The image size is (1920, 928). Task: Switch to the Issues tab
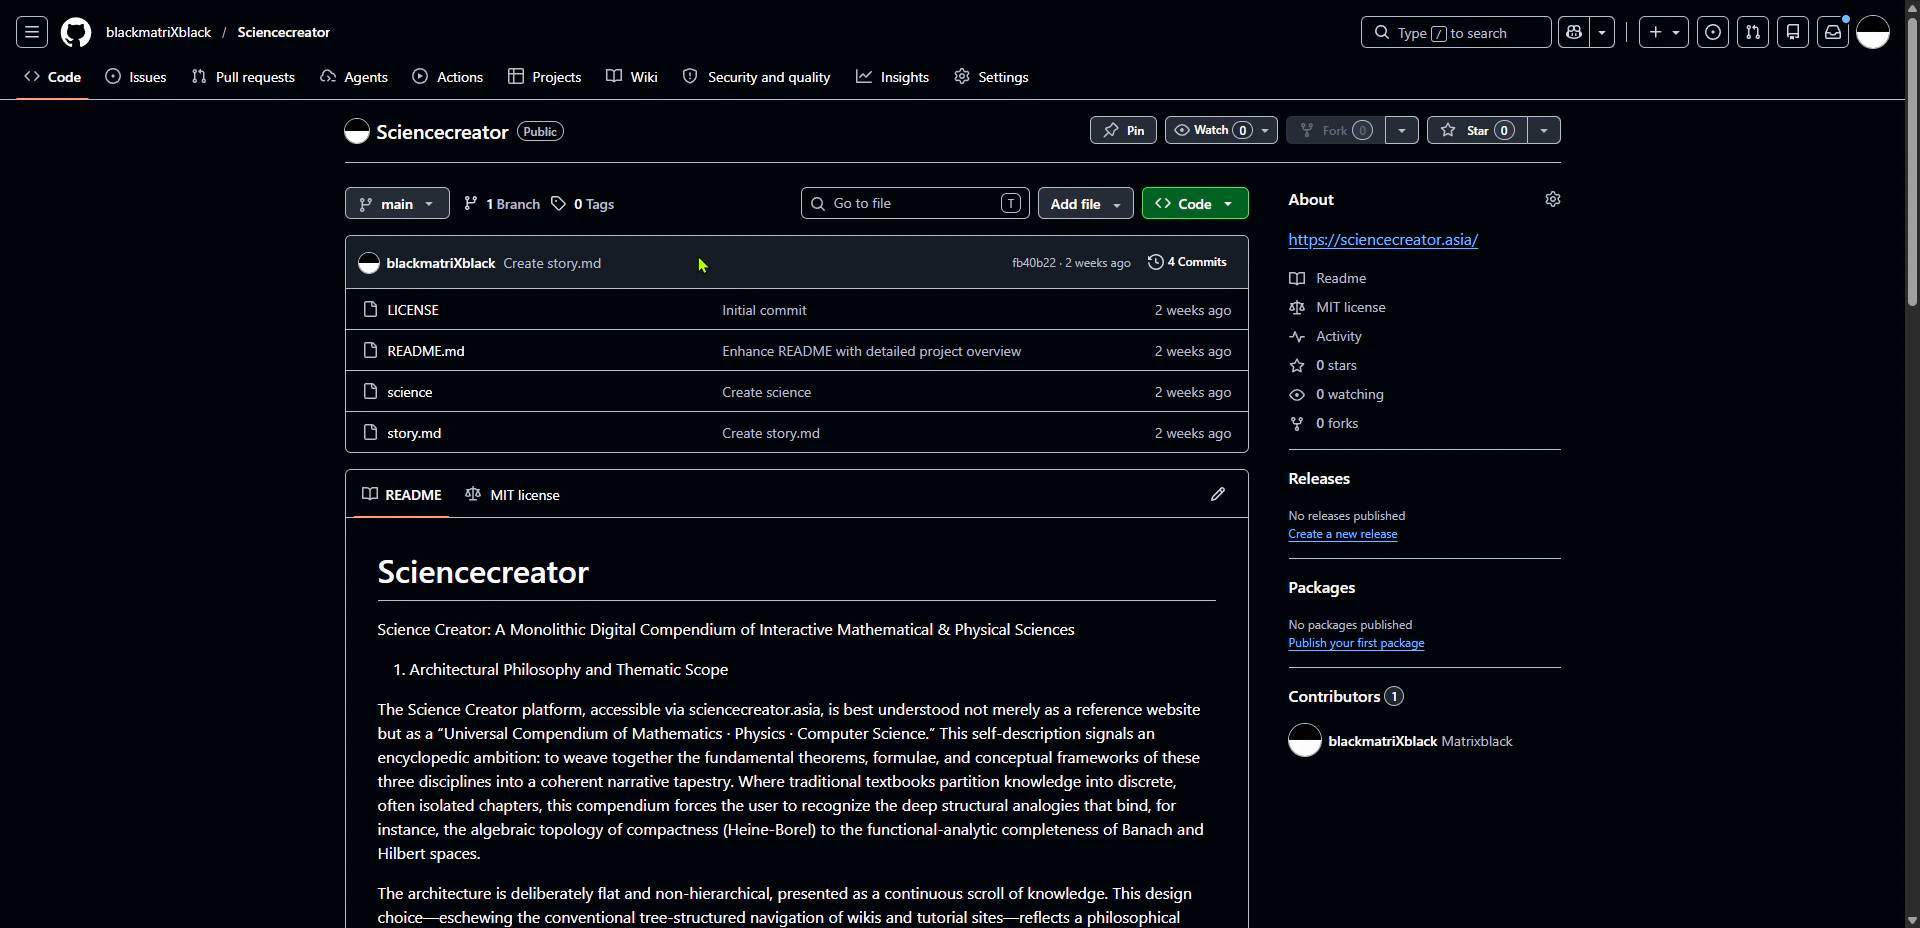[x=136, y=77]
